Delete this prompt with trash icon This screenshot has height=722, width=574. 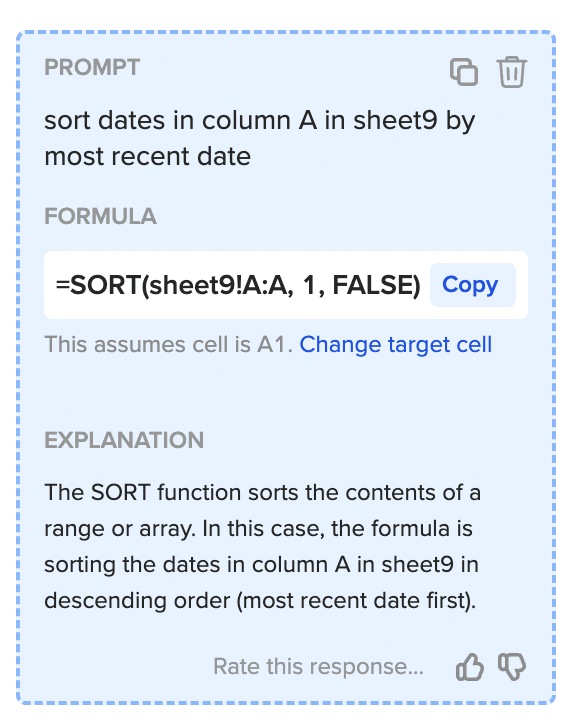click(x=511, y=72)
